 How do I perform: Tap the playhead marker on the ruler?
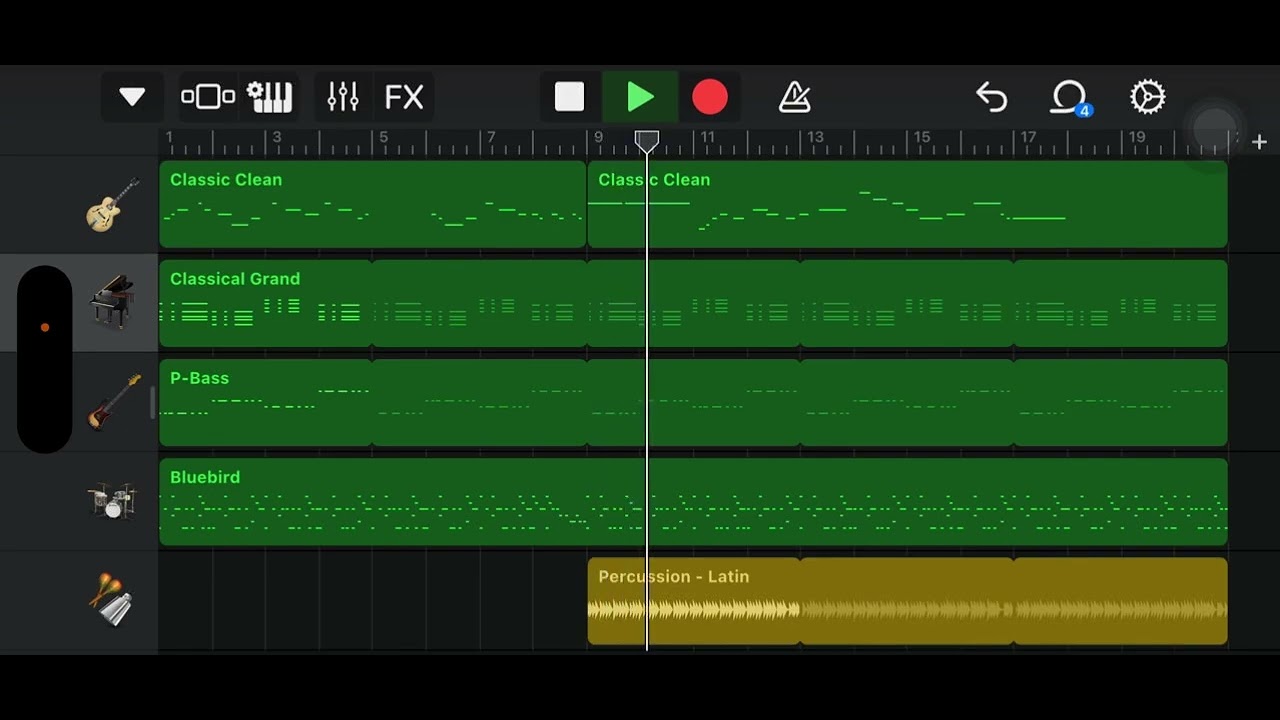647,142
